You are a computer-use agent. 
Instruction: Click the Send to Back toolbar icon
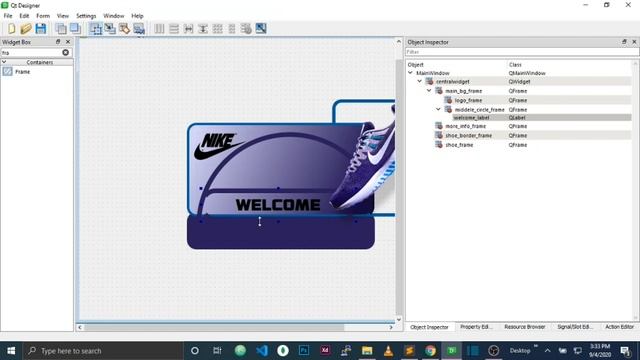61,29
